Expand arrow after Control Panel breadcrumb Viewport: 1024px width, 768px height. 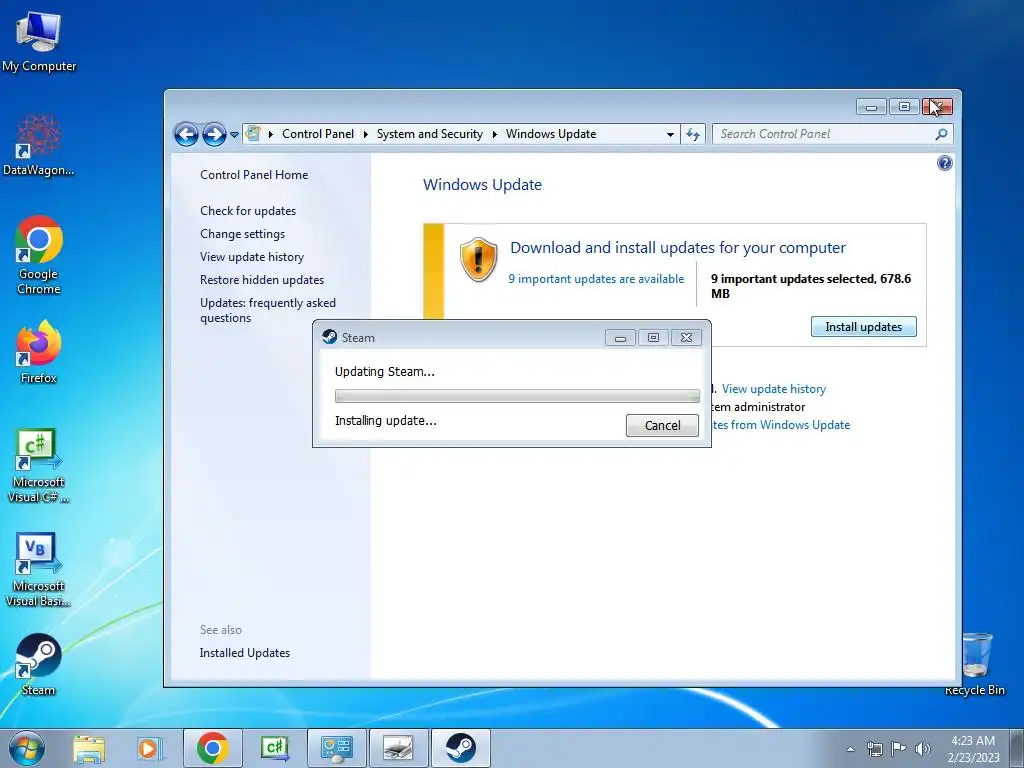365,135
